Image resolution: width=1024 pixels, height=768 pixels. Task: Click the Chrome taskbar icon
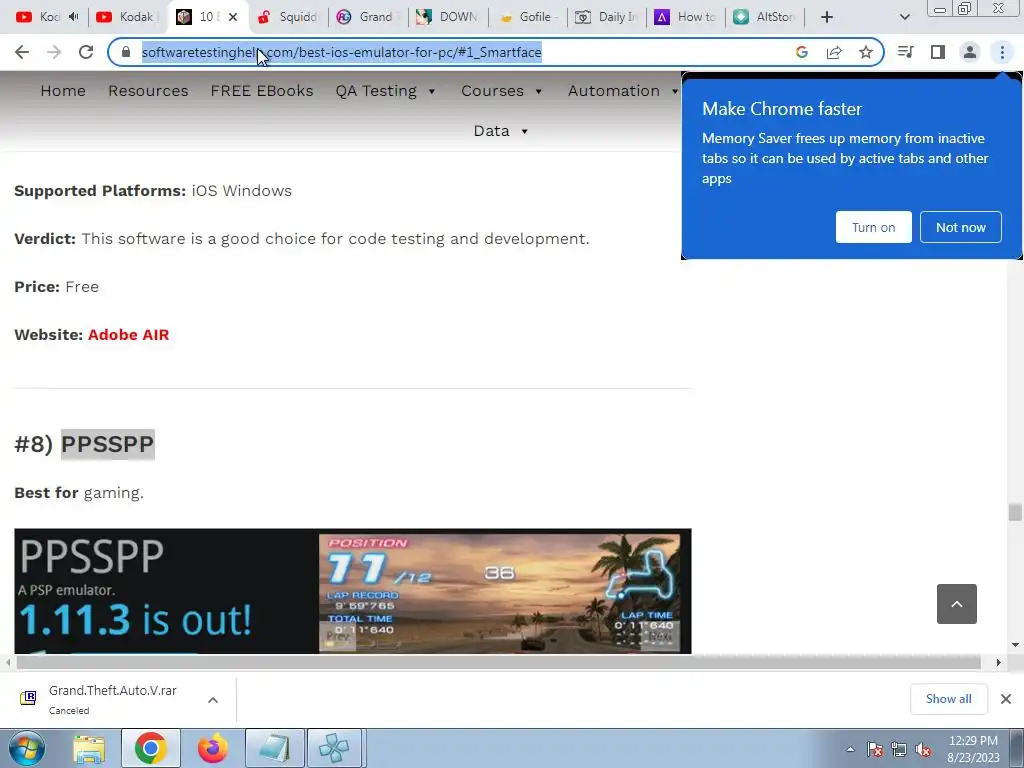[x=151, y=748]
